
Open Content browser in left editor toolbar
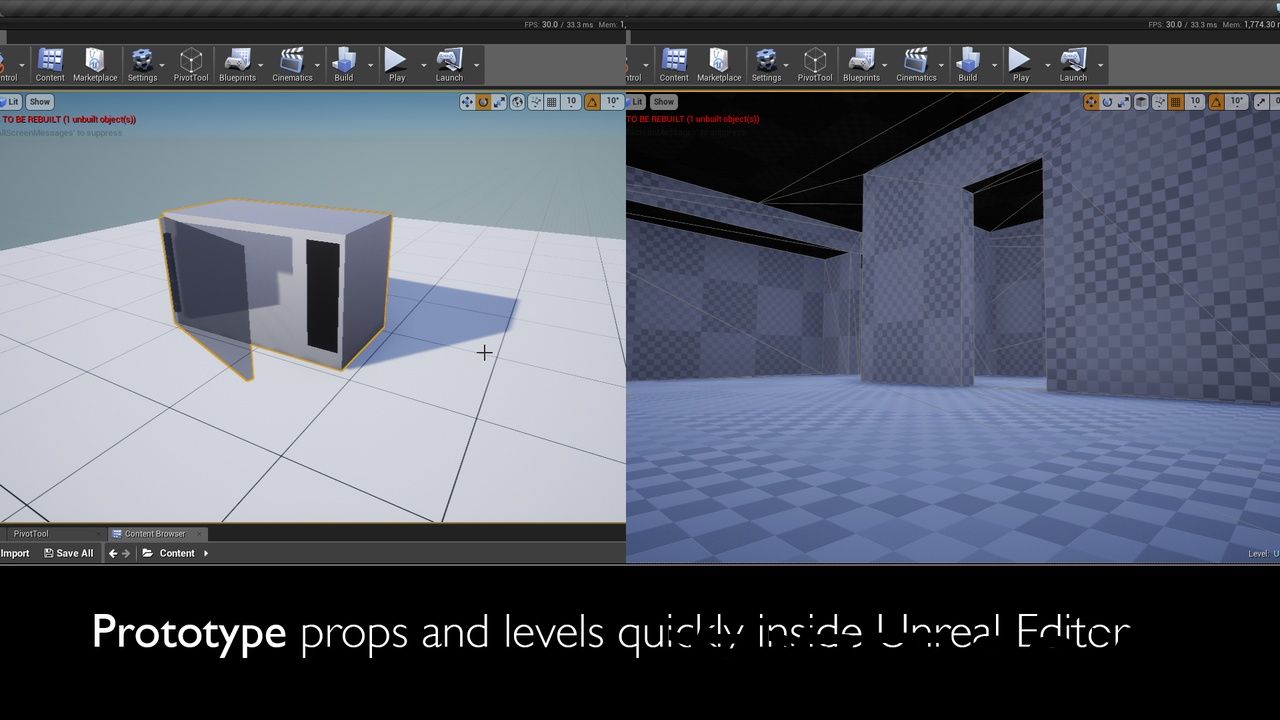pyautogui.click(x=50, y=64)
